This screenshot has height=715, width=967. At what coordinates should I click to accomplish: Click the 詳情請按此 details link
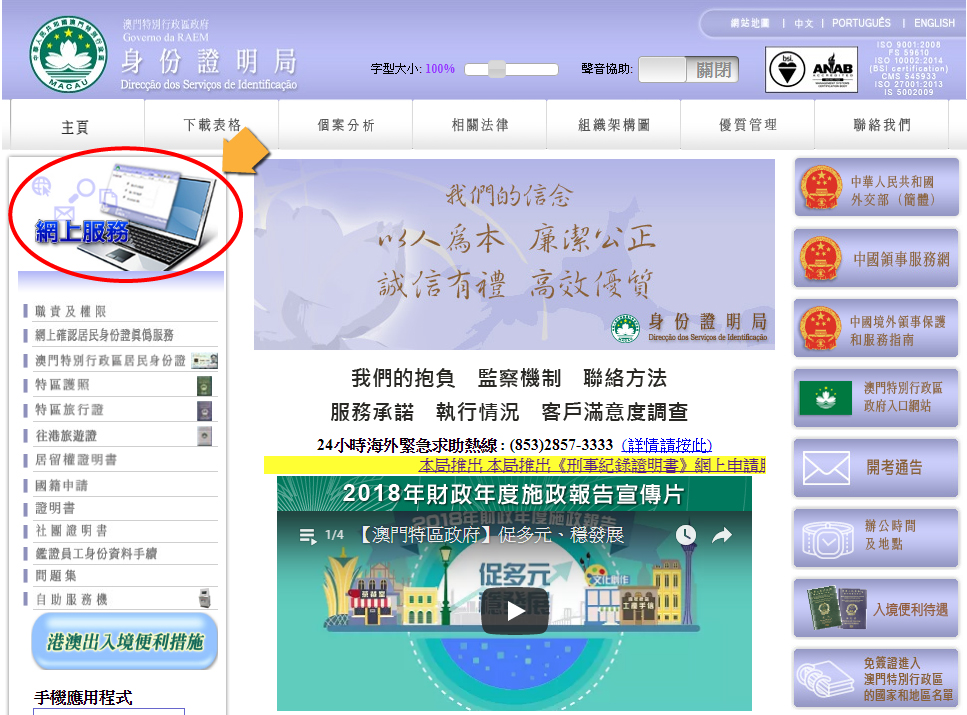click(667, 445)
